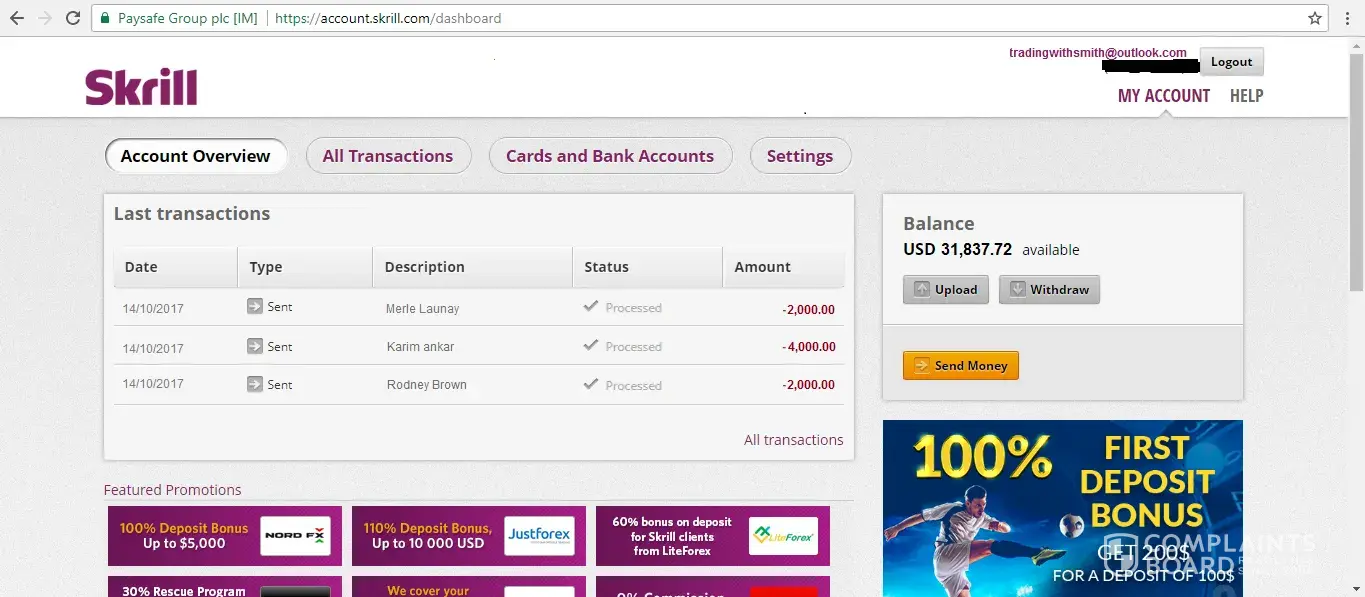The width and height of the screenshot is (1365, 597).
Task: Click the 100% First Deposit Bonus ad
Action: [x=1063, y=508]
